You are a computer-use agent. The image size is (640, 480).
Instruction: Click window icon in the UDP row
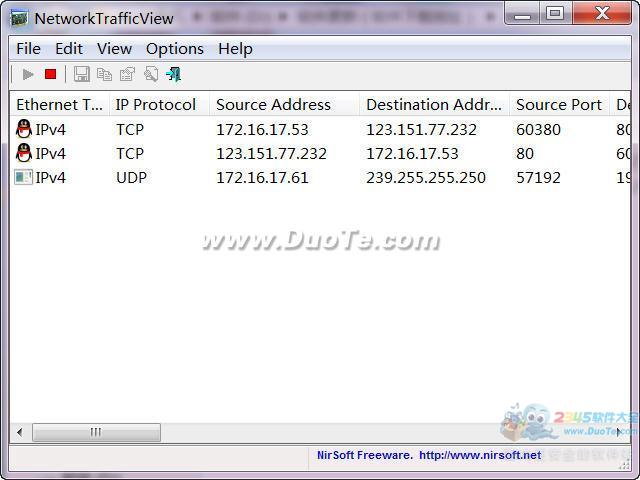tap(24, 177)
